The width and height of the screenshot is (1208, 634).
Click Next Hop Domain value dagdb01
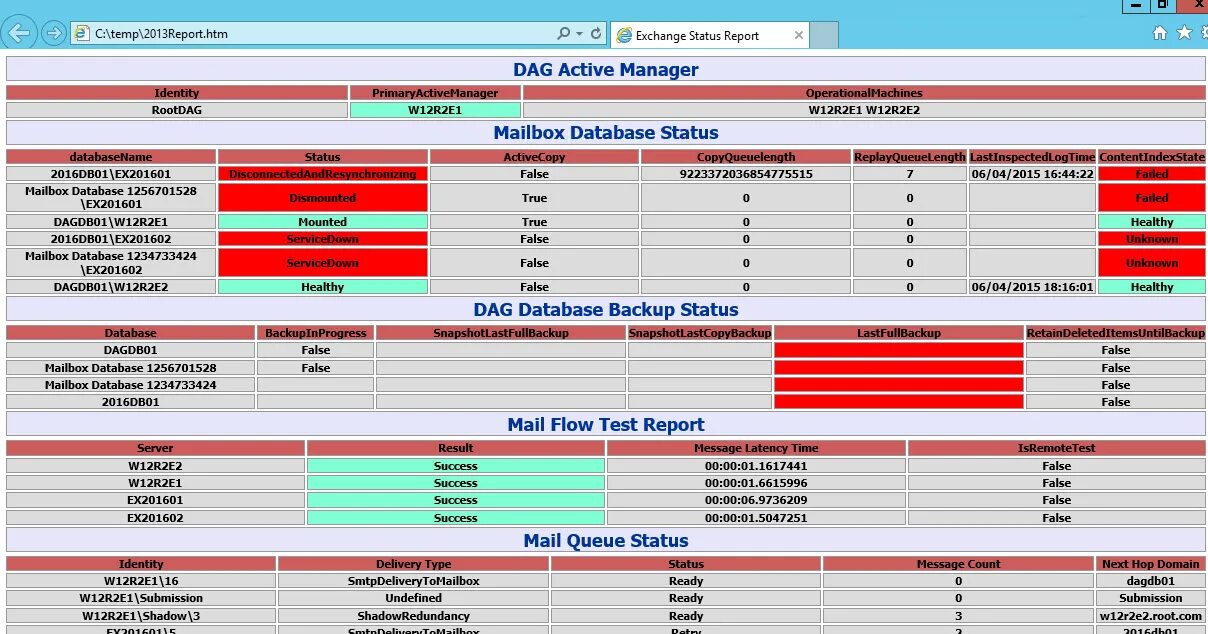tap(1150, 581)
